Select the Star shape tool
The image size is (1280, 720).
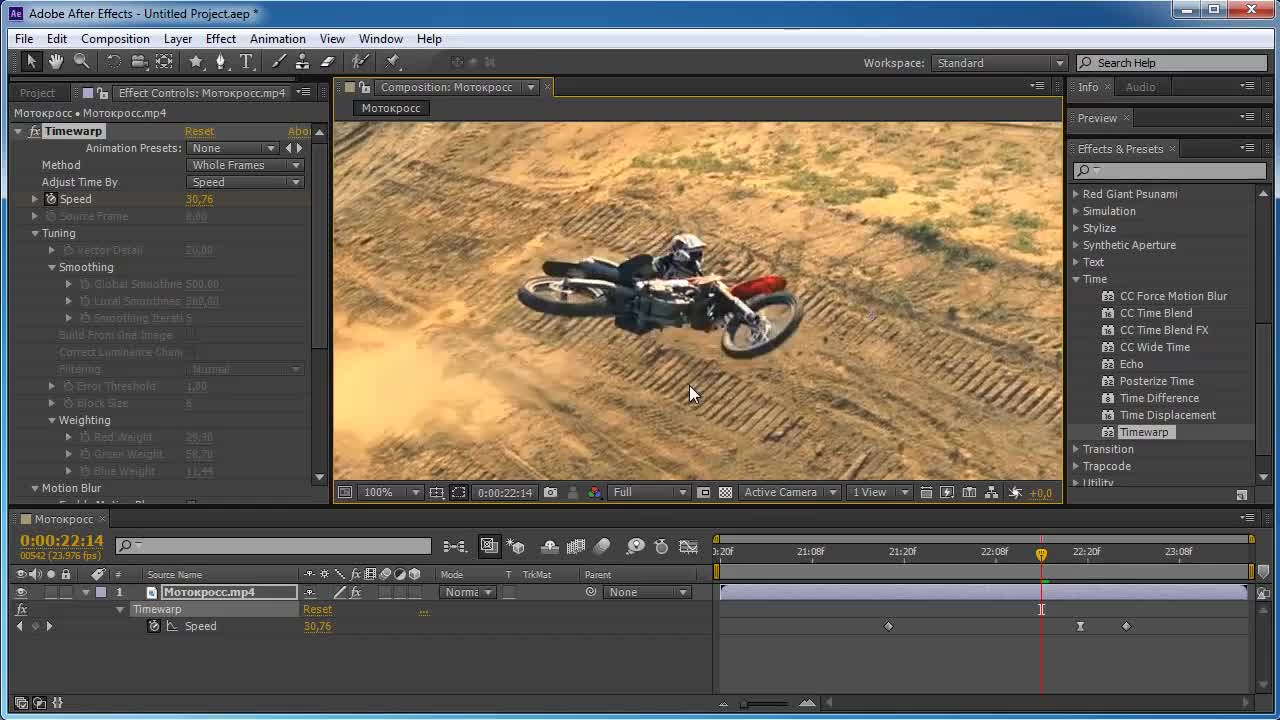tap(196, 62)
